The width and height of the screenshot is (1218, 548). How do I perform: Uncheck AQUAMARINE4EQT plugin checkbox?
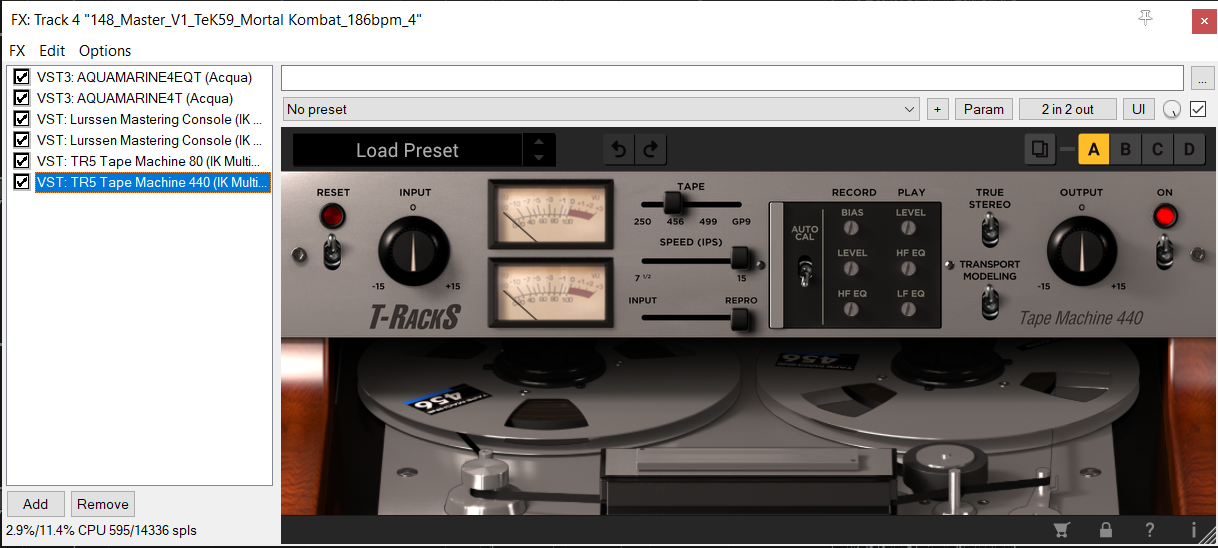pyautogui.click(x=21, y=77)
